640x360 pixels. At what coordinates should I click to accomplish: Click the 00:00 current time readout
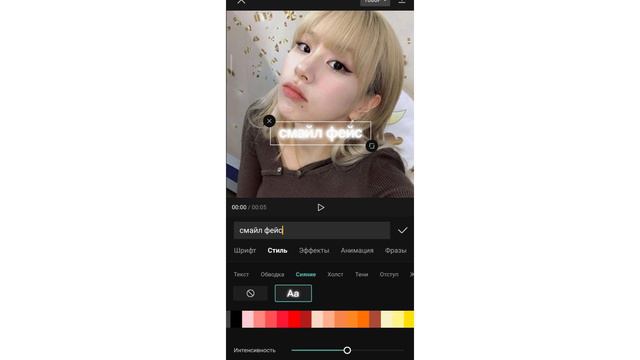point(239,207)
